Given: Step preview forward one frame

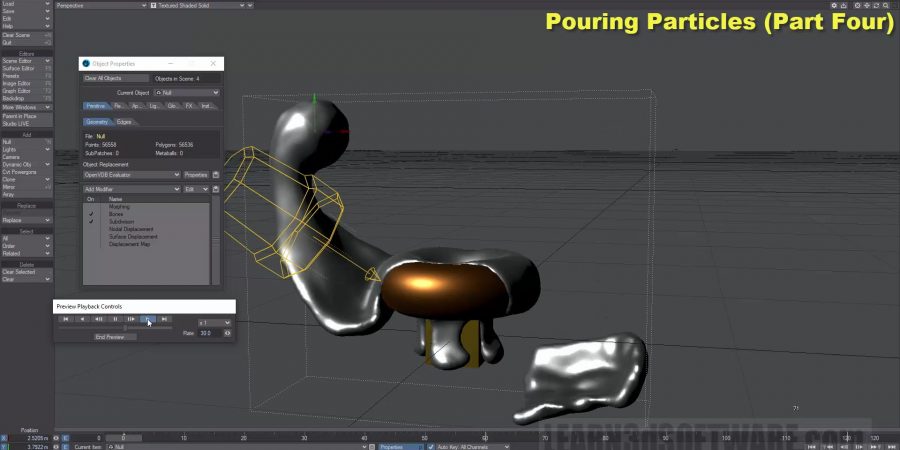Looking at the screenshot, I should click(131, 319).
